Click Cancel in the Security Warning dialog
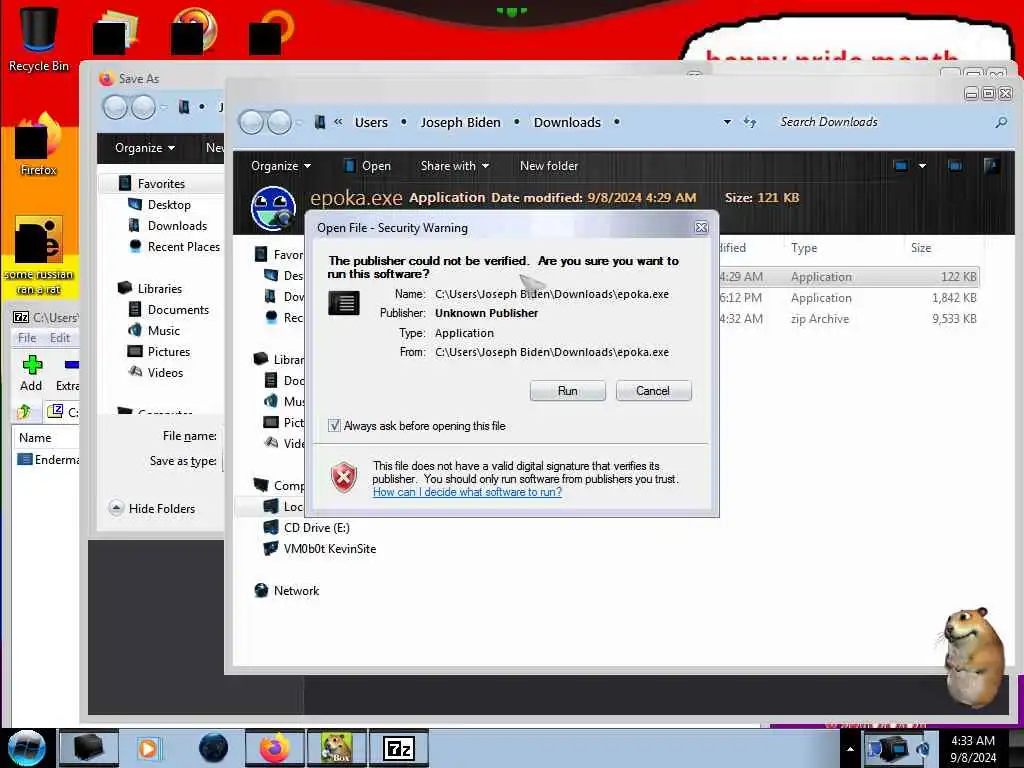Screen dimensions: 1024x768 (x=653, y=391)
